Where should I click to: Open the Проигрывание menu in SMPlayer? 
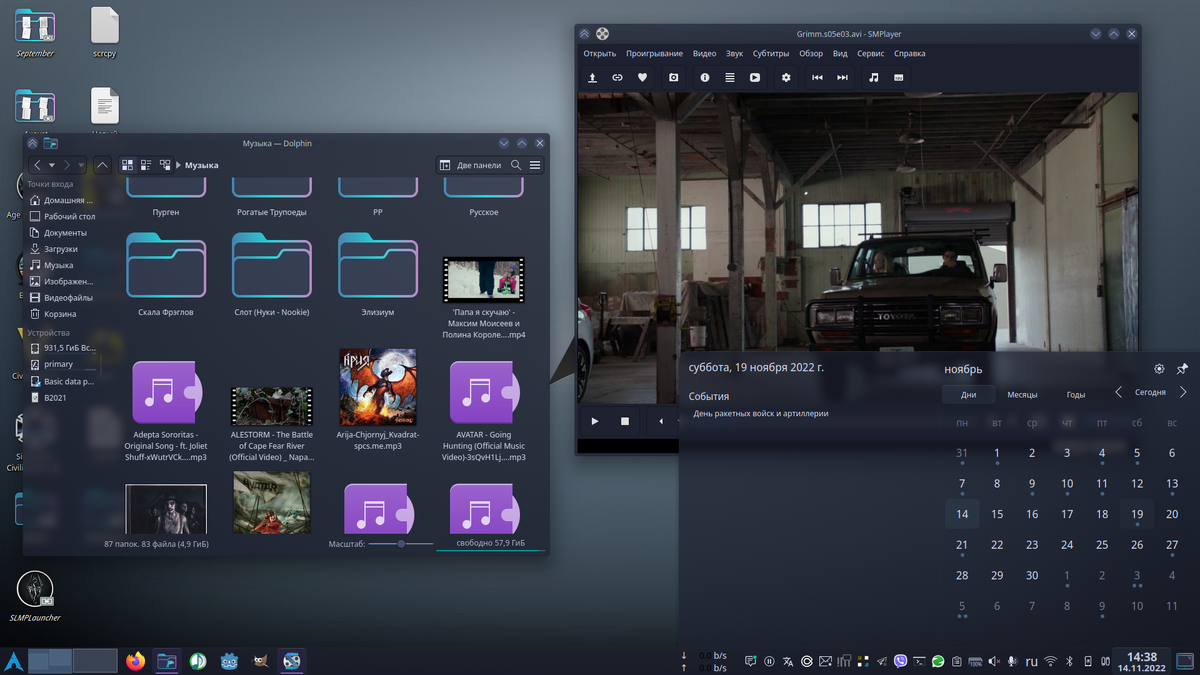coord(654,54)
